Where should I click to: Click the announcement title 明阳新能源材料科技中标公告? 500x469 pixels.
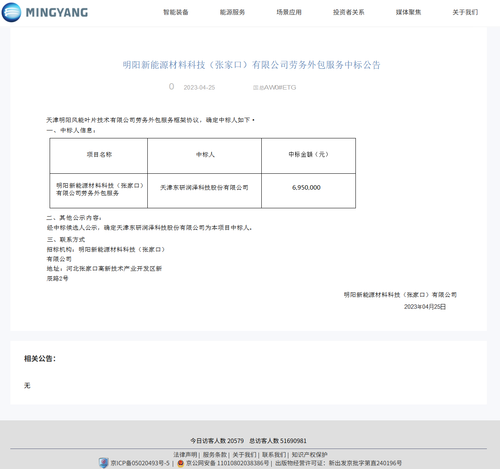(251, 65)
